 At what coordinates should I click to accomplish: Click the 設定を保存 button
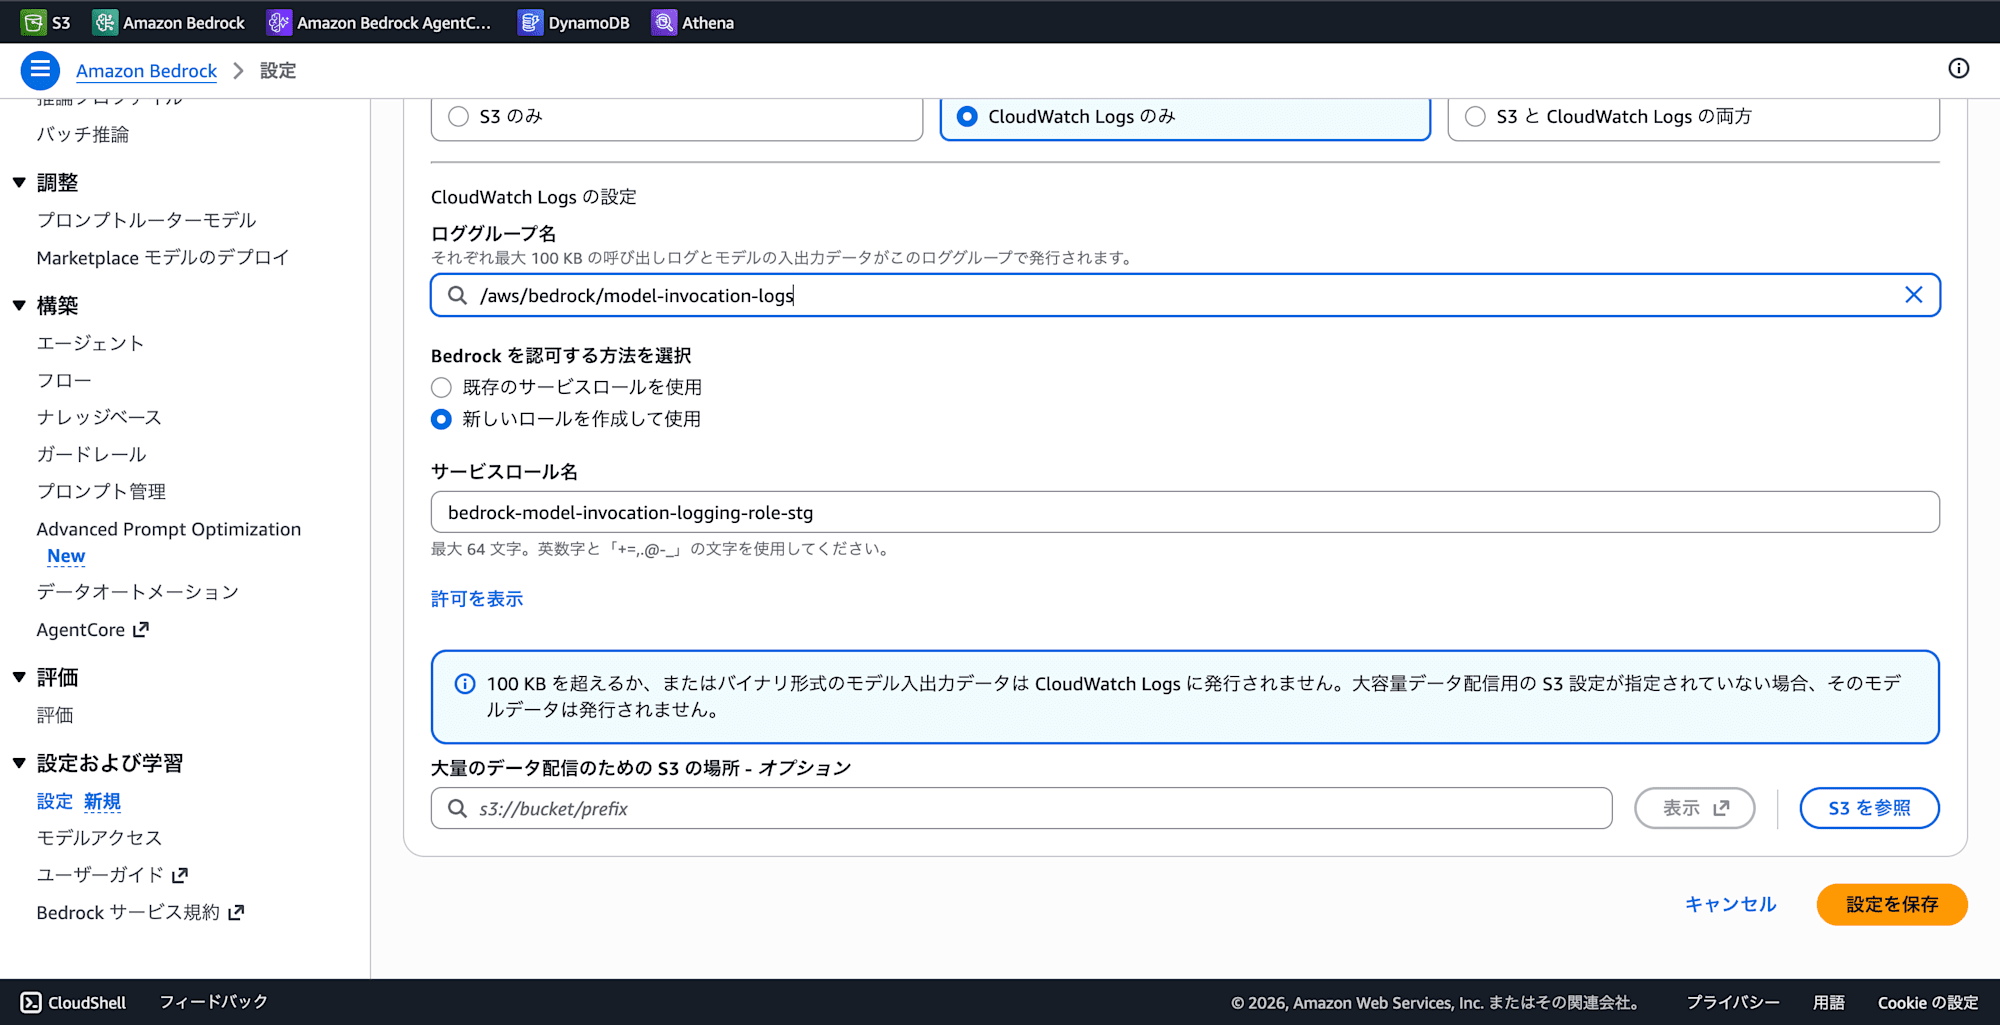[1892, 904]
